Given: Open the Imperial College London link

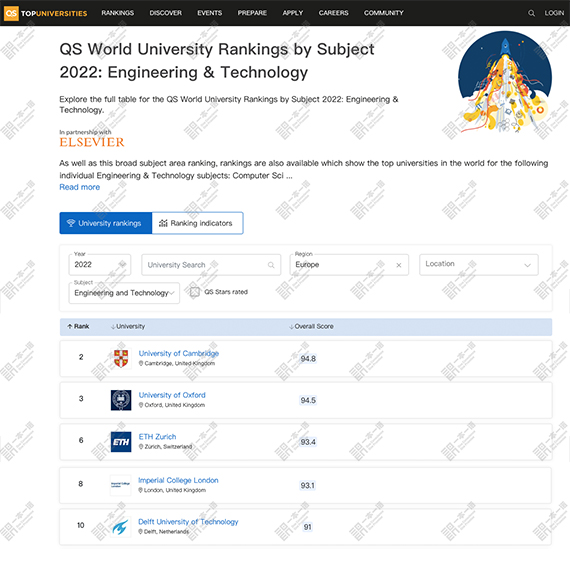Looking at the screenshot, I should [178, 480].
